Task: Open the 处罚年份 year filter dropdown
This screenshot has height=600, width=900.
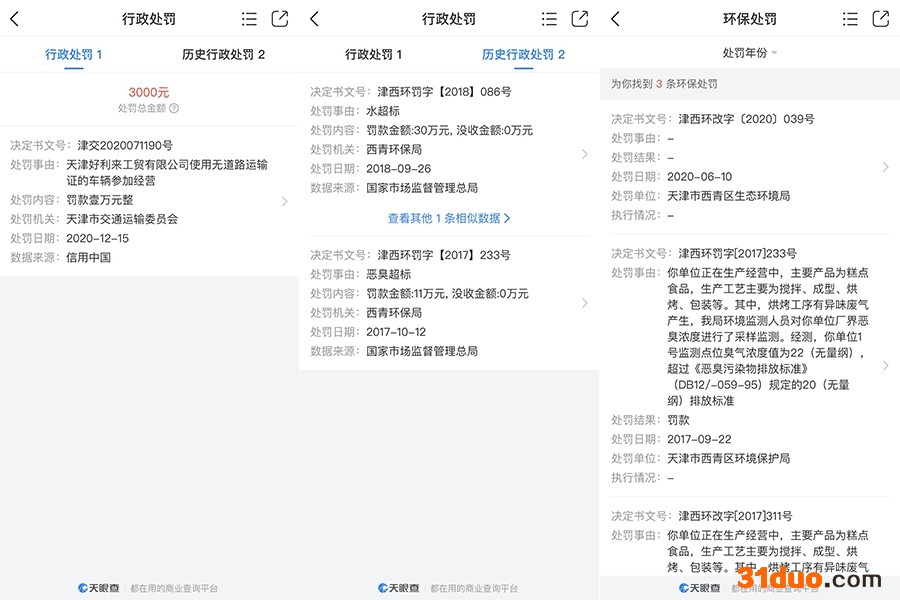Action: pos(750,52)
